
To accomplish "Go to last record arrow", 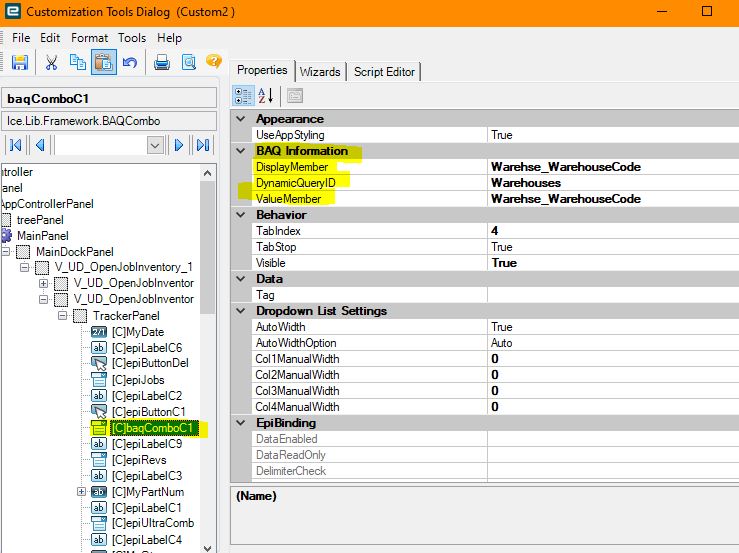I will point(203,145).
